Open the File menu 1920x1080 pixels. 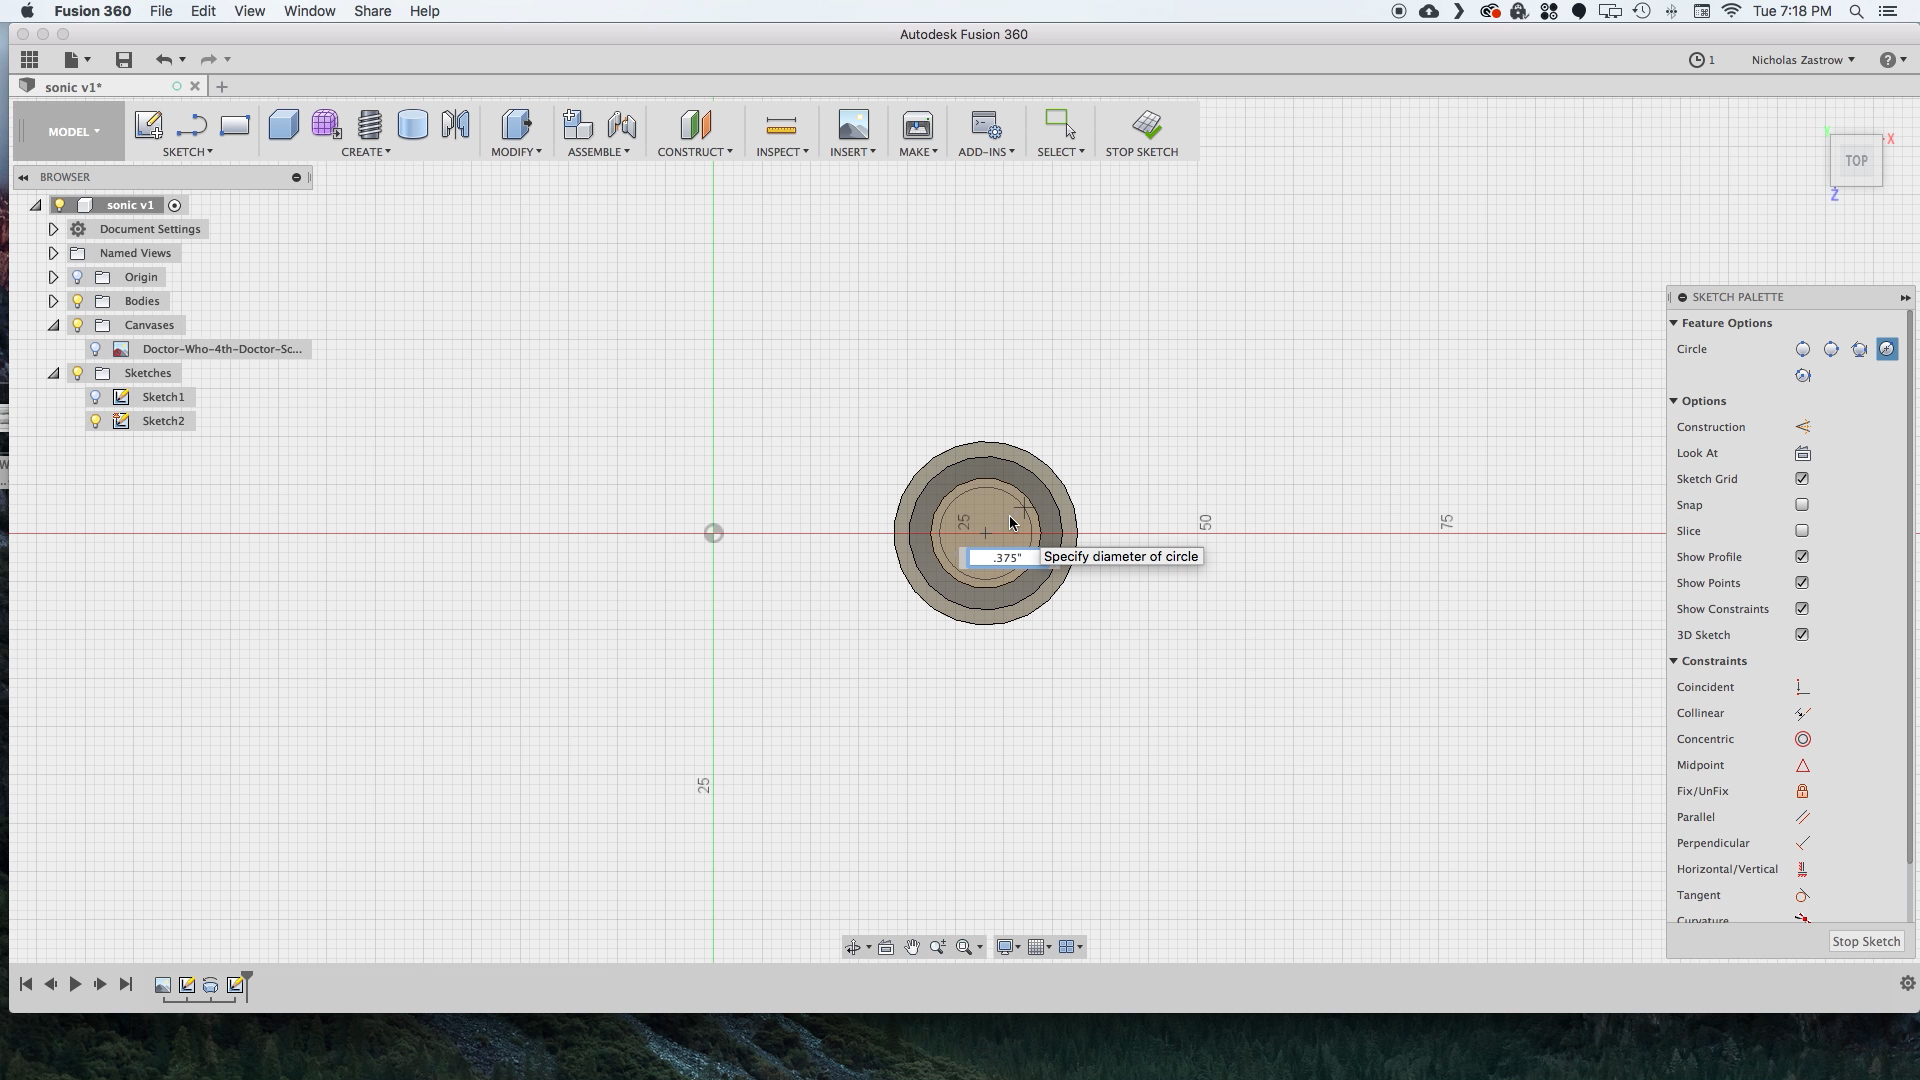[160, 11]
